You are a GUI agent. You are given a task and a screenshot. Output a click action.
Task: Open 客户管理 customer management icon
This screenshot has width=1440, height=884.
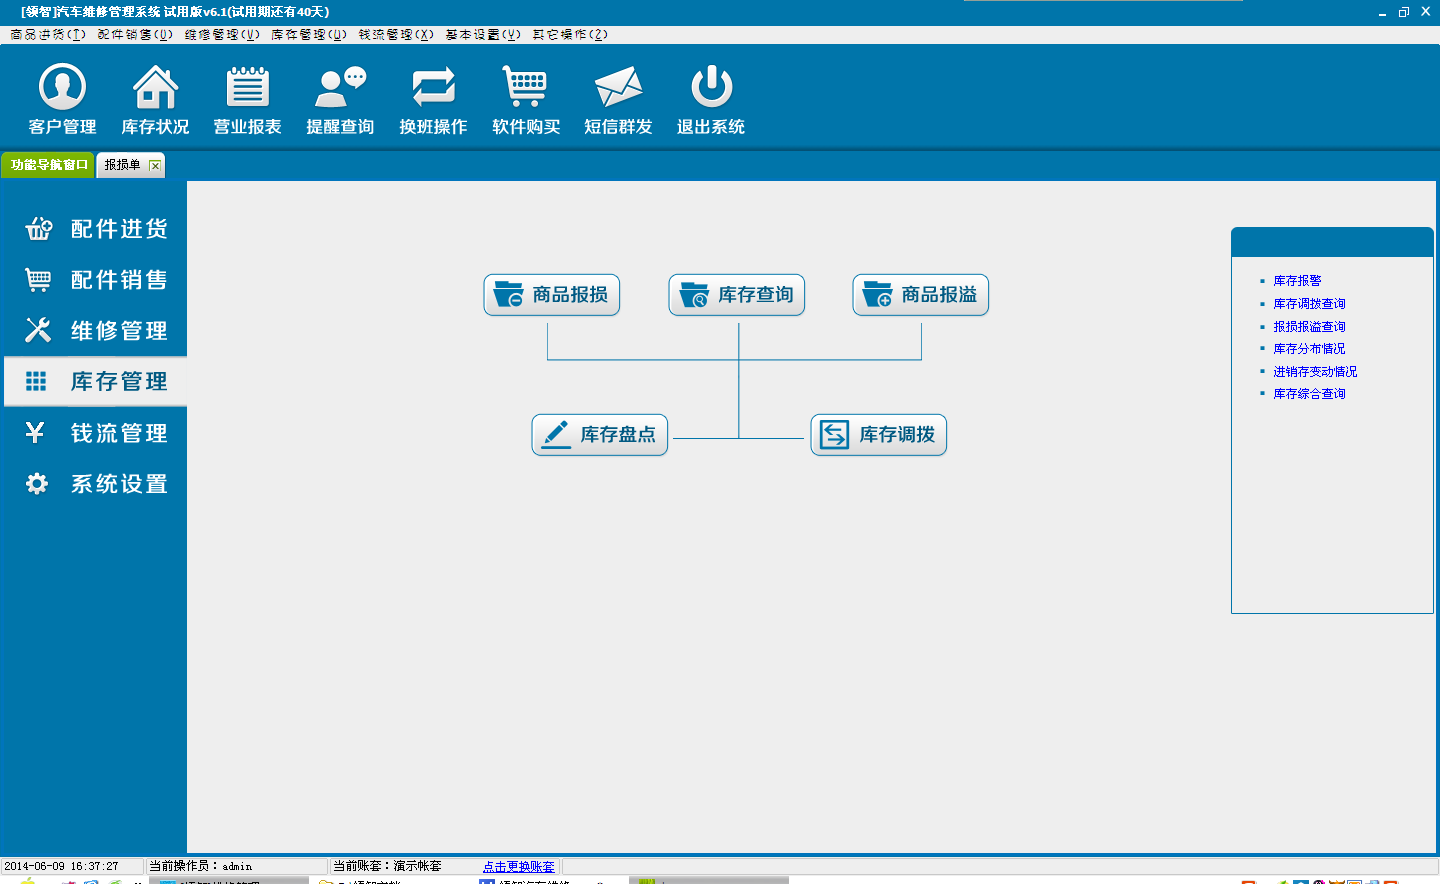(62, 88)
